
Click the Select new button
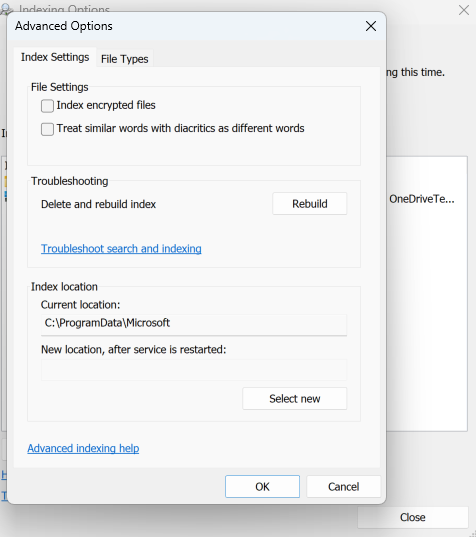(295, 399)
